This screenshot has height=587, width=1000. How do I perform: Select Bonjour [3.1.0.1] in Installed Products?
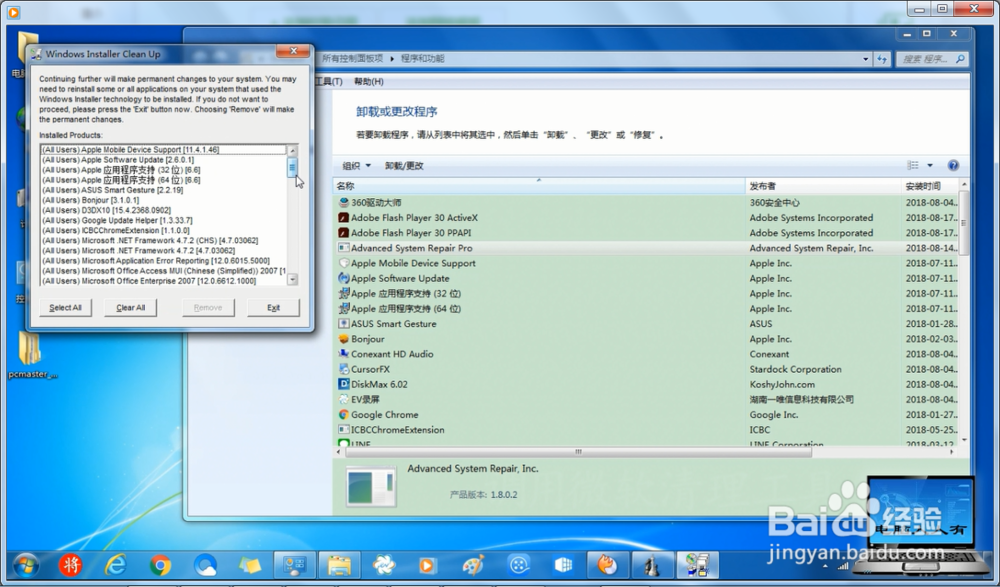coord(164,200)
